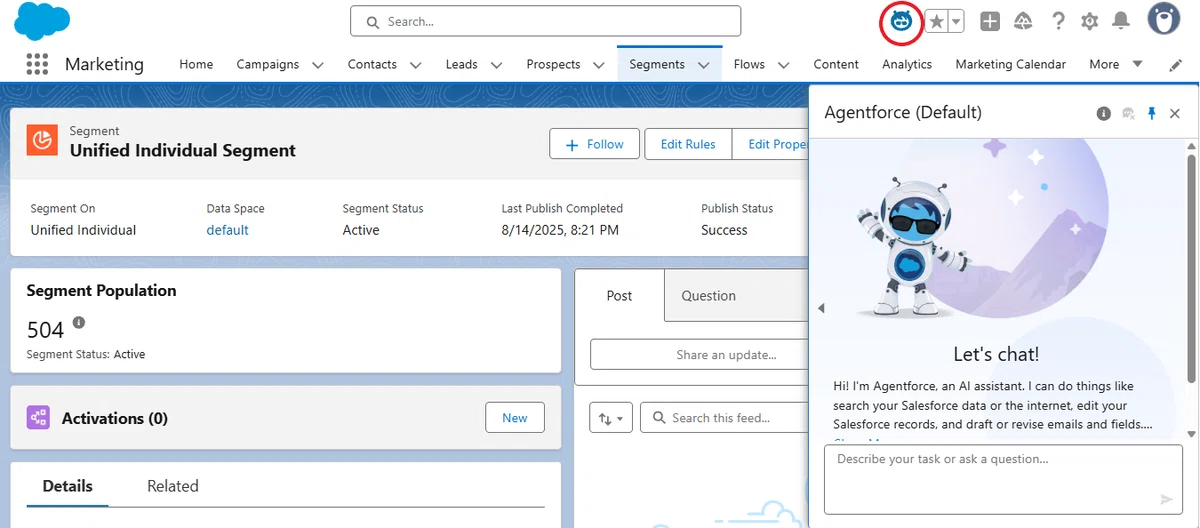The height and width of the screenshot is (528, 1200).
Task: Expand the Leads tab chevron
Action: pos(497,65)
